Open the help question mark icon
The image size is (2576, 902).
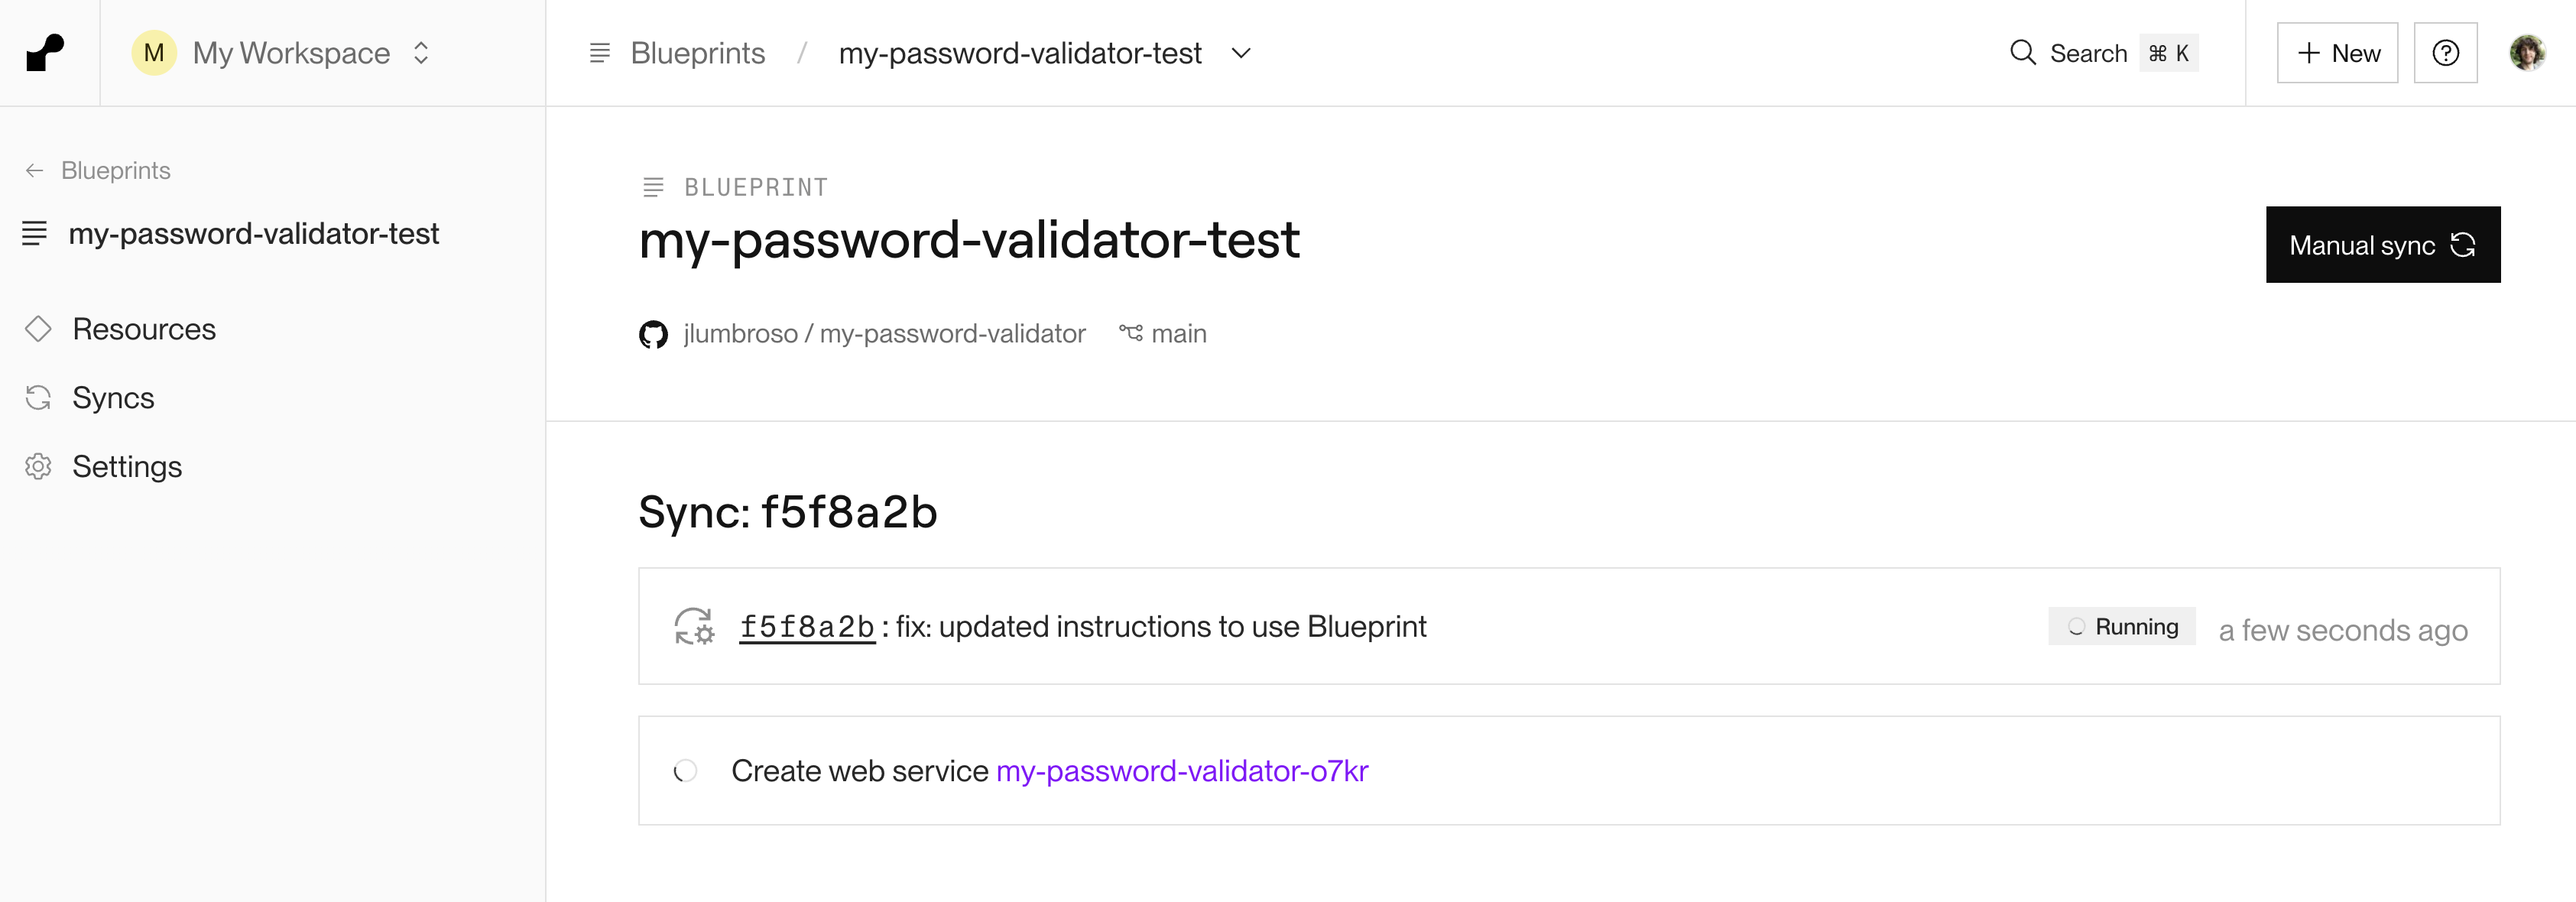[2445, 53]
